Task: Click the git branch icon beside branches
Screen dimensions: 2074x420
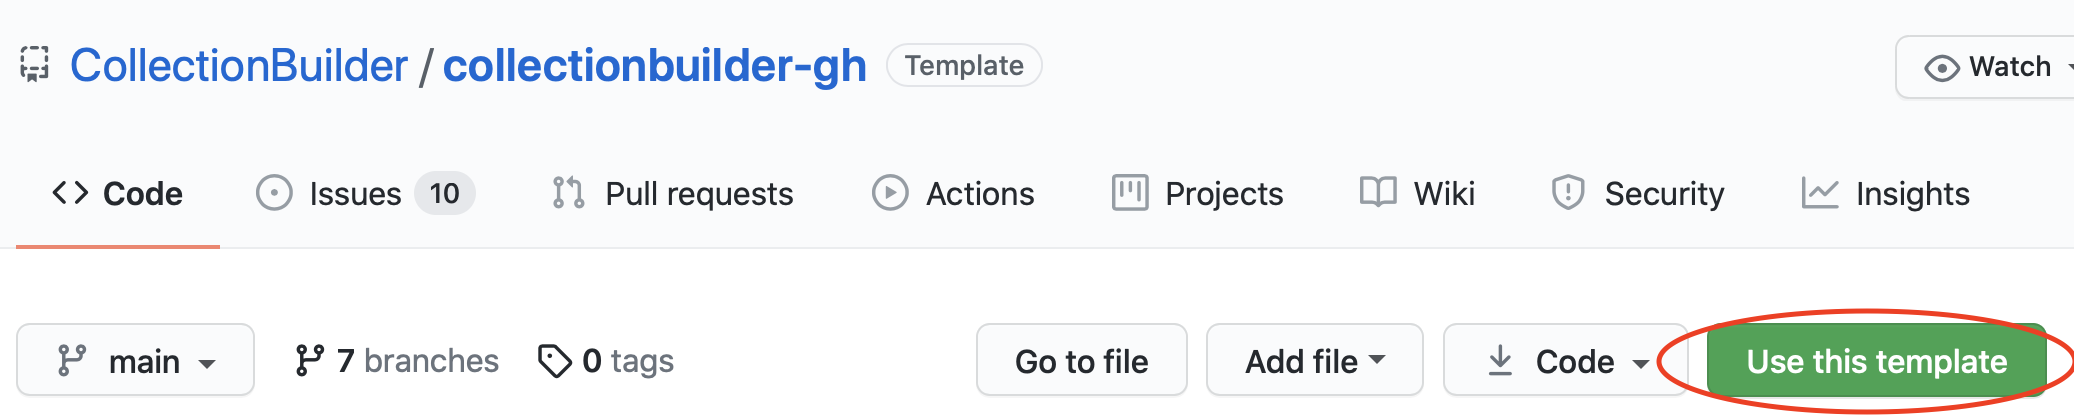Action: 310,361
